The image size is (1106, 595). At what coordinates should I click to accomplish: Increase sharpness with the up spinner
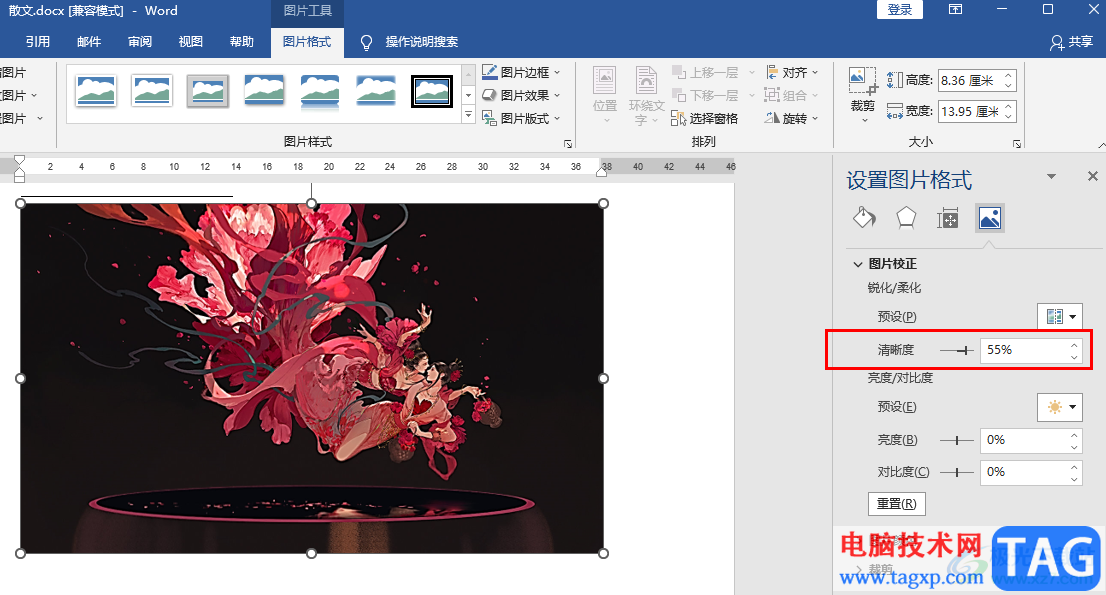click(1074, 345)
